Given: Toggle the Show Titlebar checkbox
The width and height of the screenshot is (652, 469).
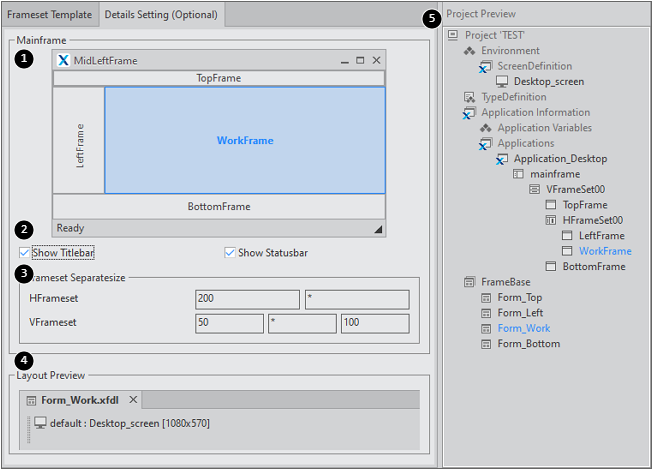Looking at the screenshot, I should coord(25,252).
